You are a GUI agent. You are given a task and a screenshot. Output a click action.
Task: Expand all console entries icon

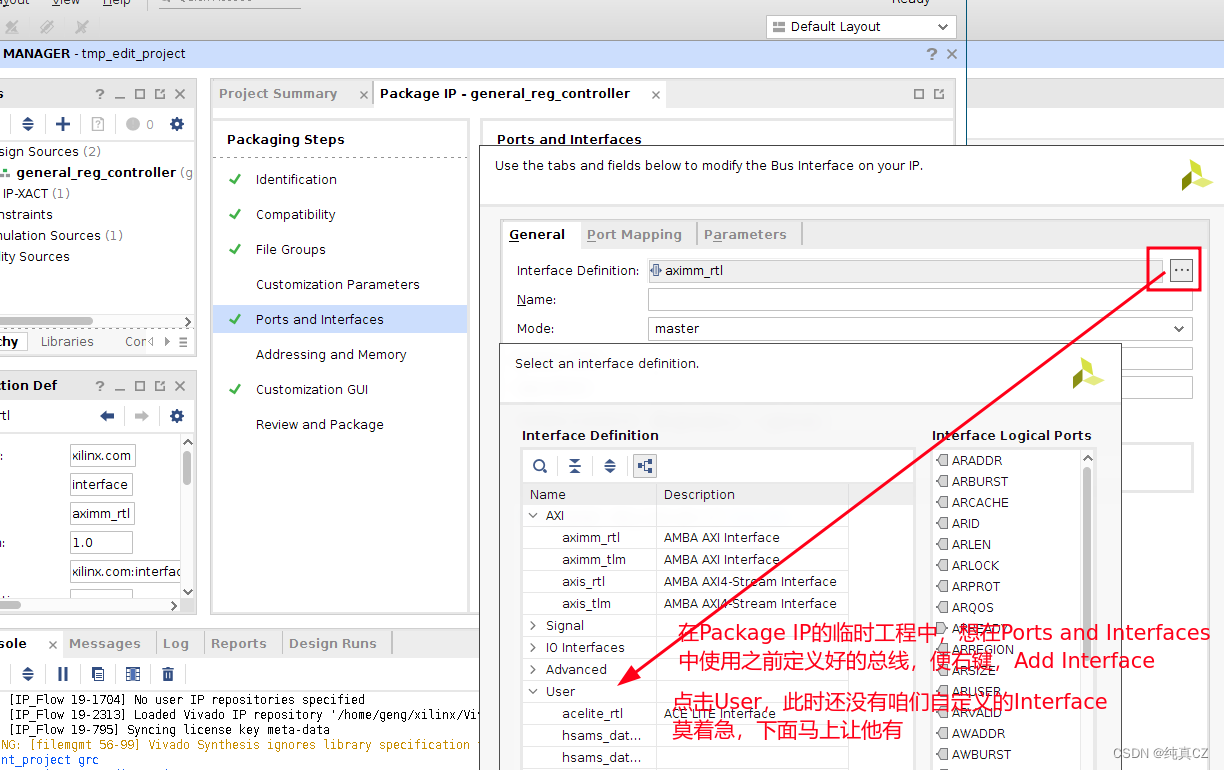point(28,674)
